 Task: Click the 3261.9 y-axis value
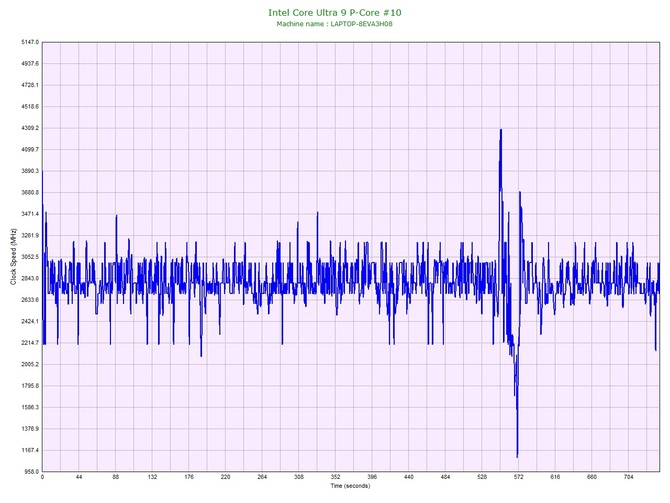pos(30,235)
